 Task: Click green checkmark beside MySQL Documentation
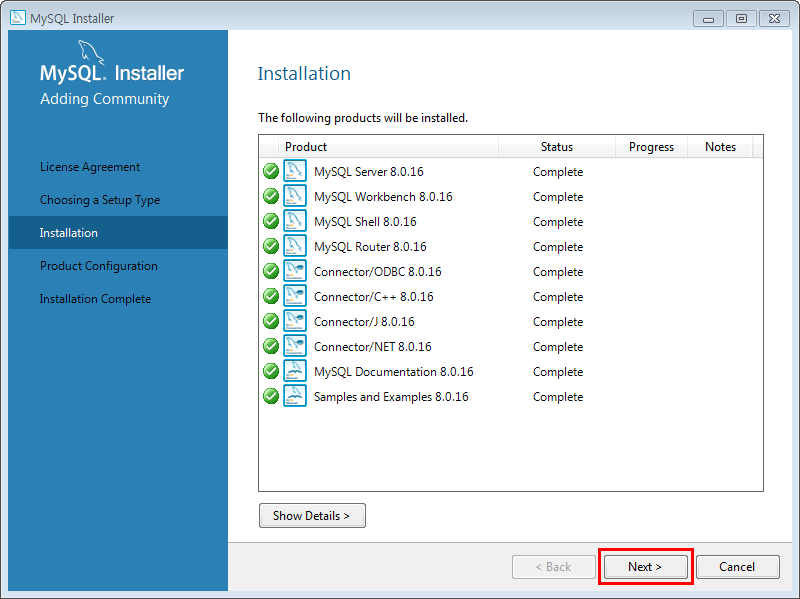(271, 371)
